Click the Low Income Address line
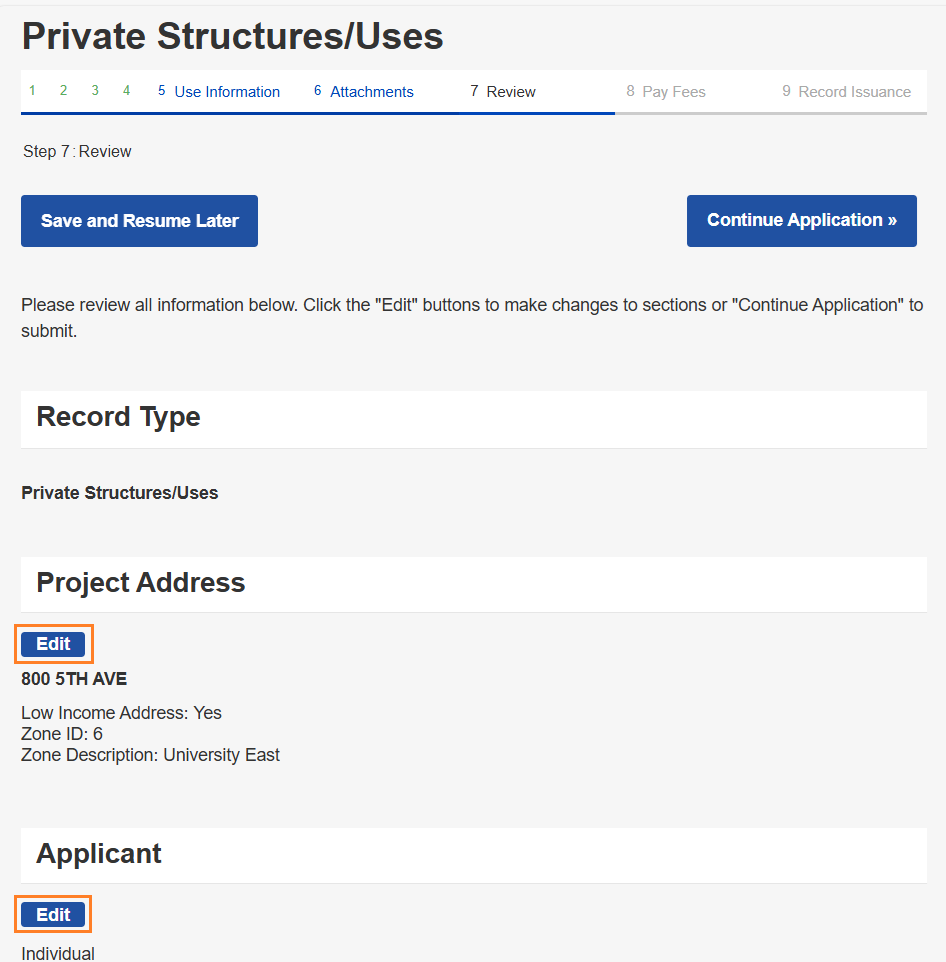Screen dimensions: 946x962 click(x=121, y=713)
